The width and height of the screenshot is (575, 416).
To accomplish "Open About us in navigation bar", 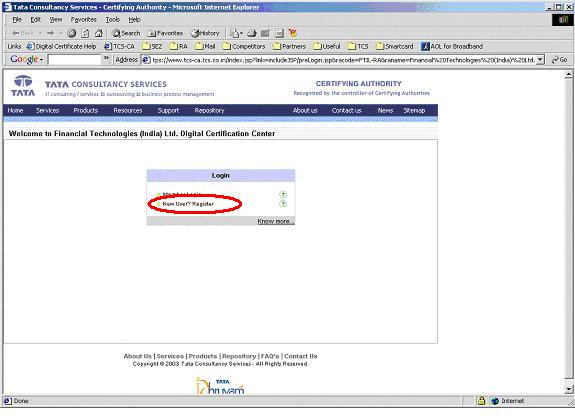I will [x=305, y=110].
